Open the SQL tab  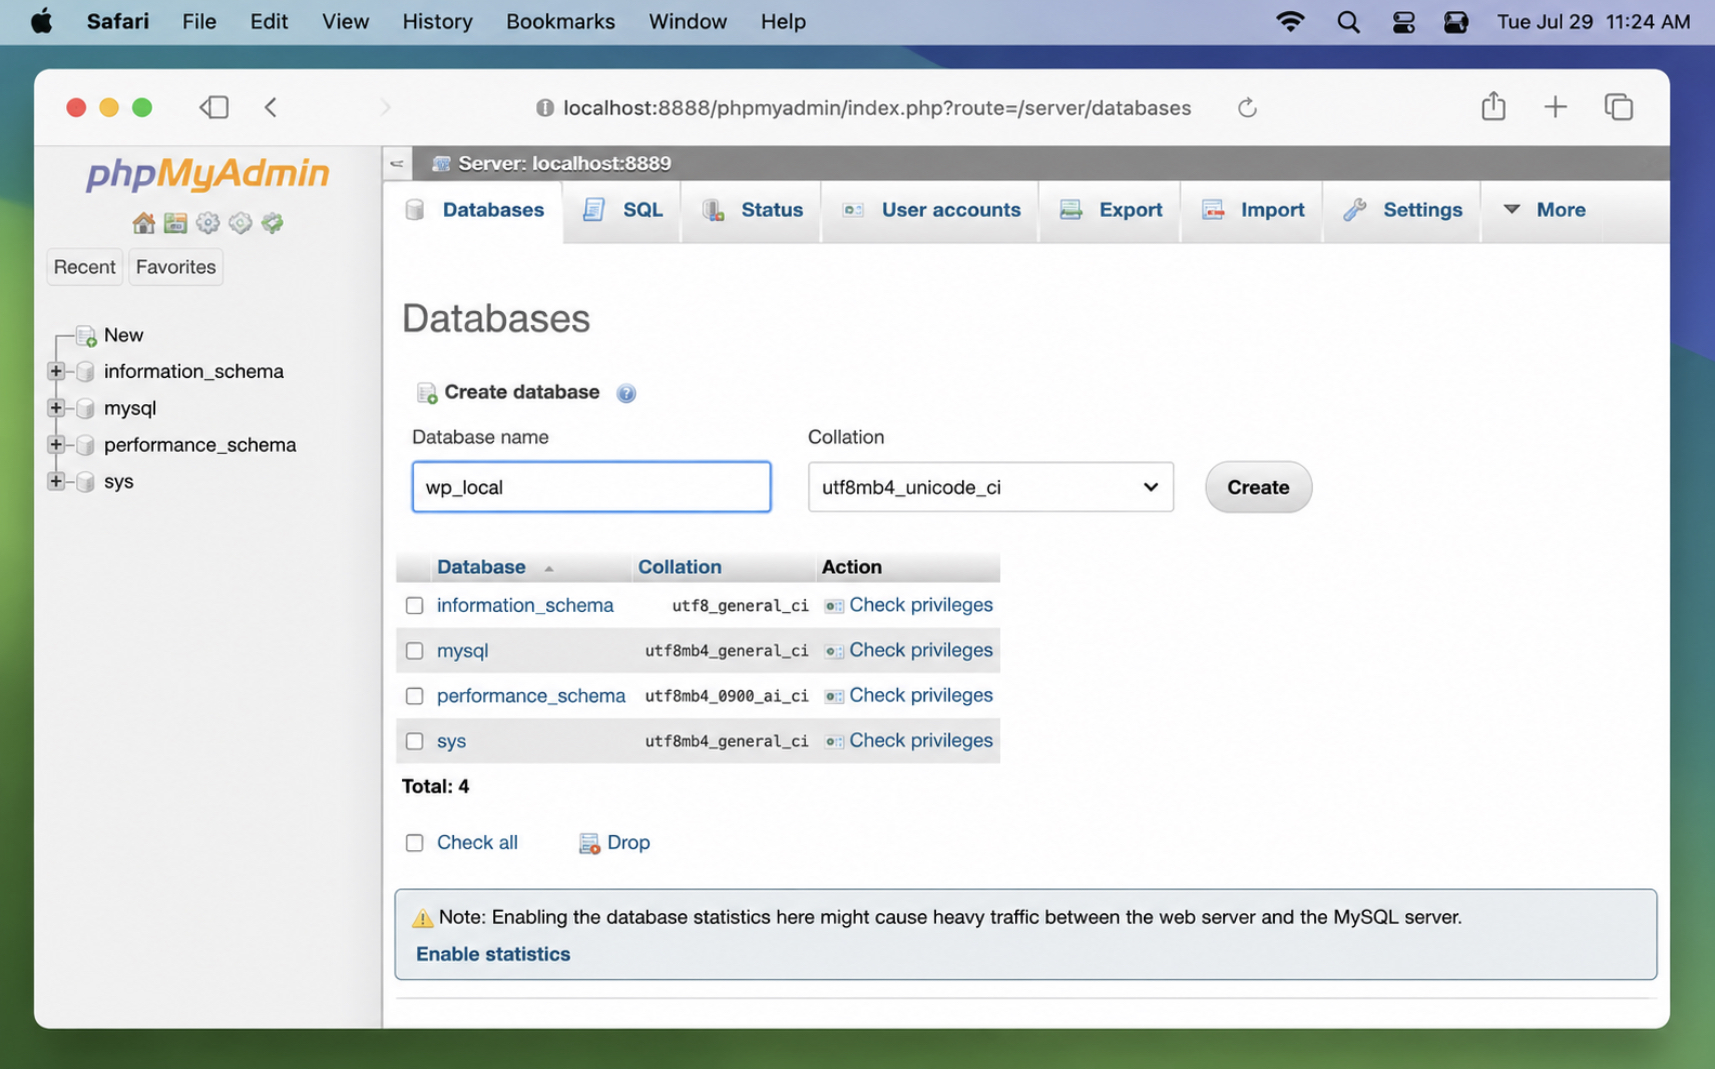pos(622,210)
